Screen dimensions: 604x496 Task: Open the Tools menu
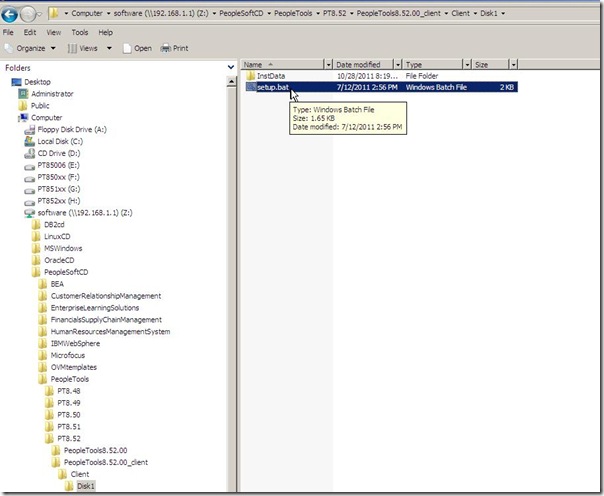click(x=77, y=32)
